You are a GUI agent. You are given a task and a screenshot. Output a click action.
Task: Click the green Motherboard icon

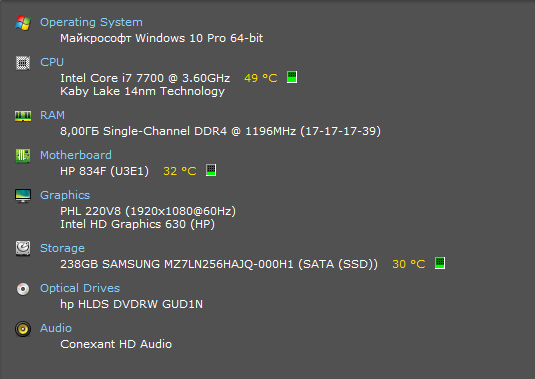[23, 156]
